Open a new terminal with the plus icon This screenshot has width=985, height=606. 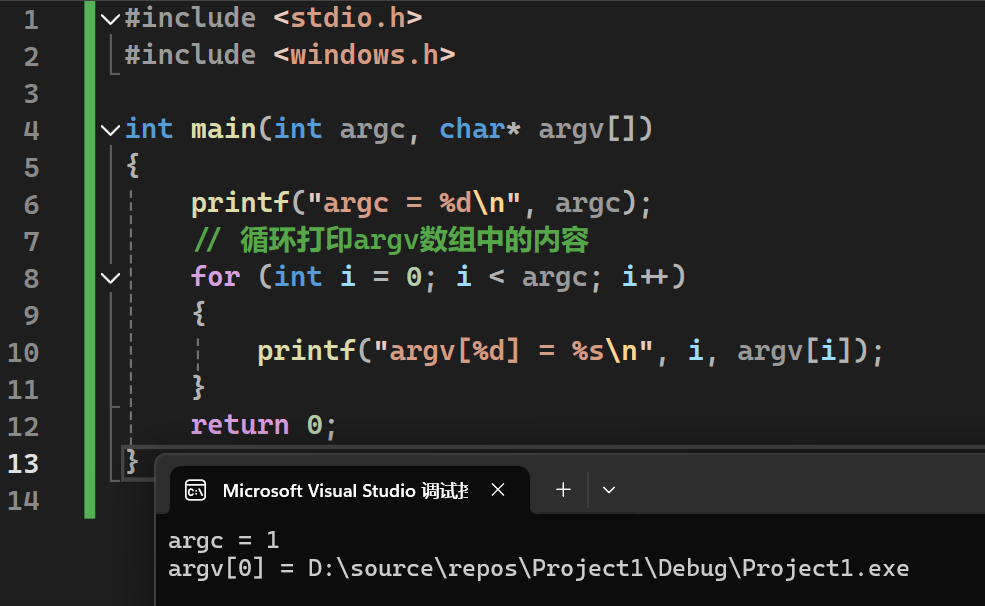(563, 489)
